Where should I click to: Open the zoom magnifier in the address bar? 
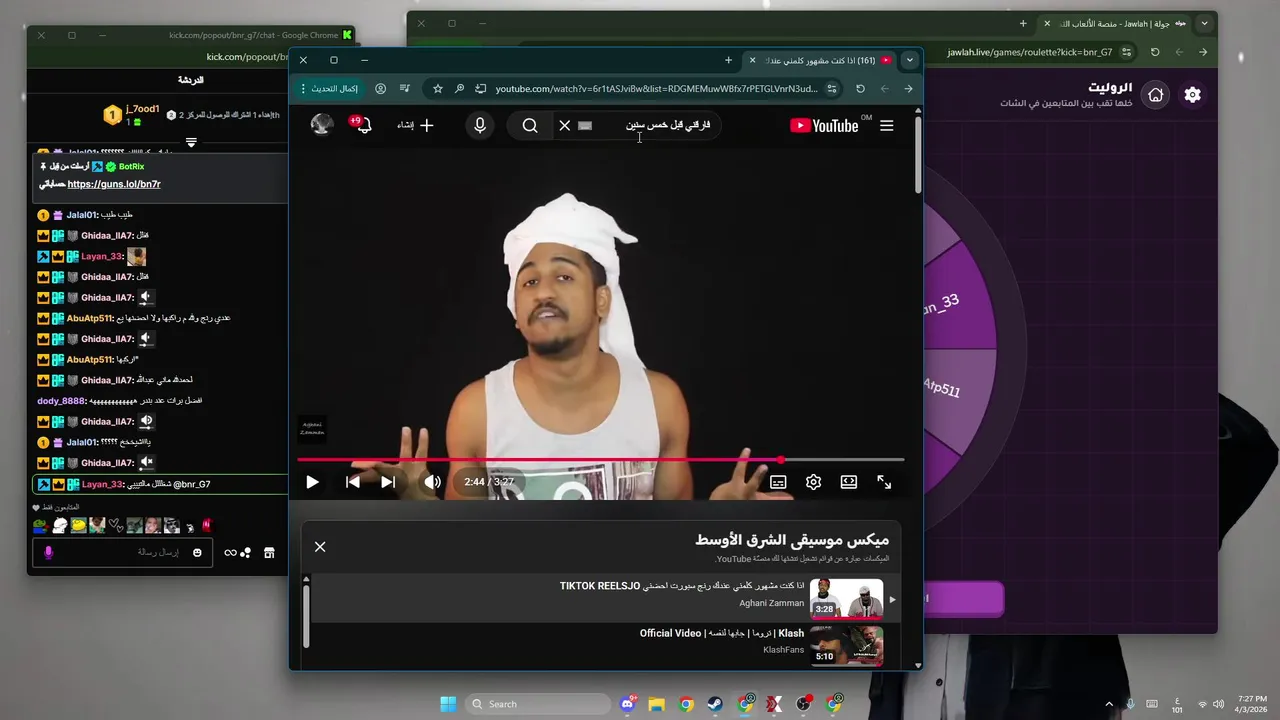coord(459,89)
